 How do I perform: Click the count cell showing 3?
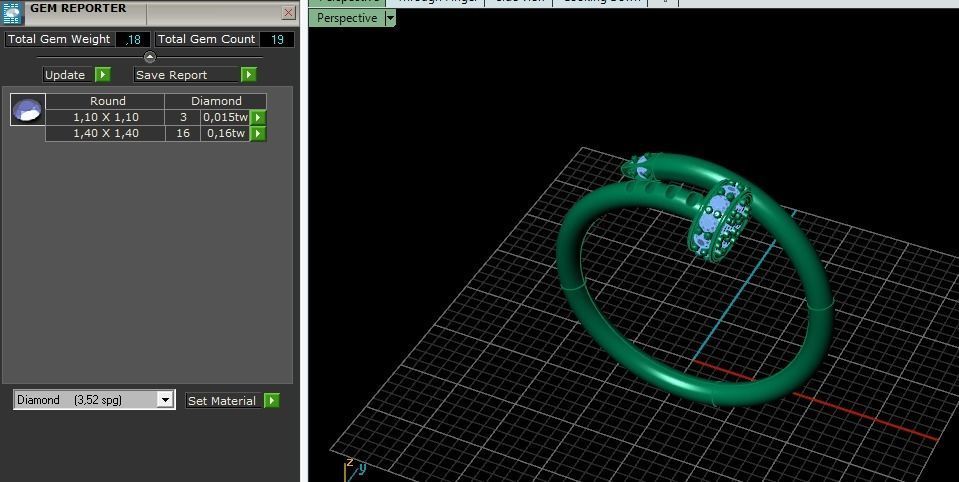183,117
